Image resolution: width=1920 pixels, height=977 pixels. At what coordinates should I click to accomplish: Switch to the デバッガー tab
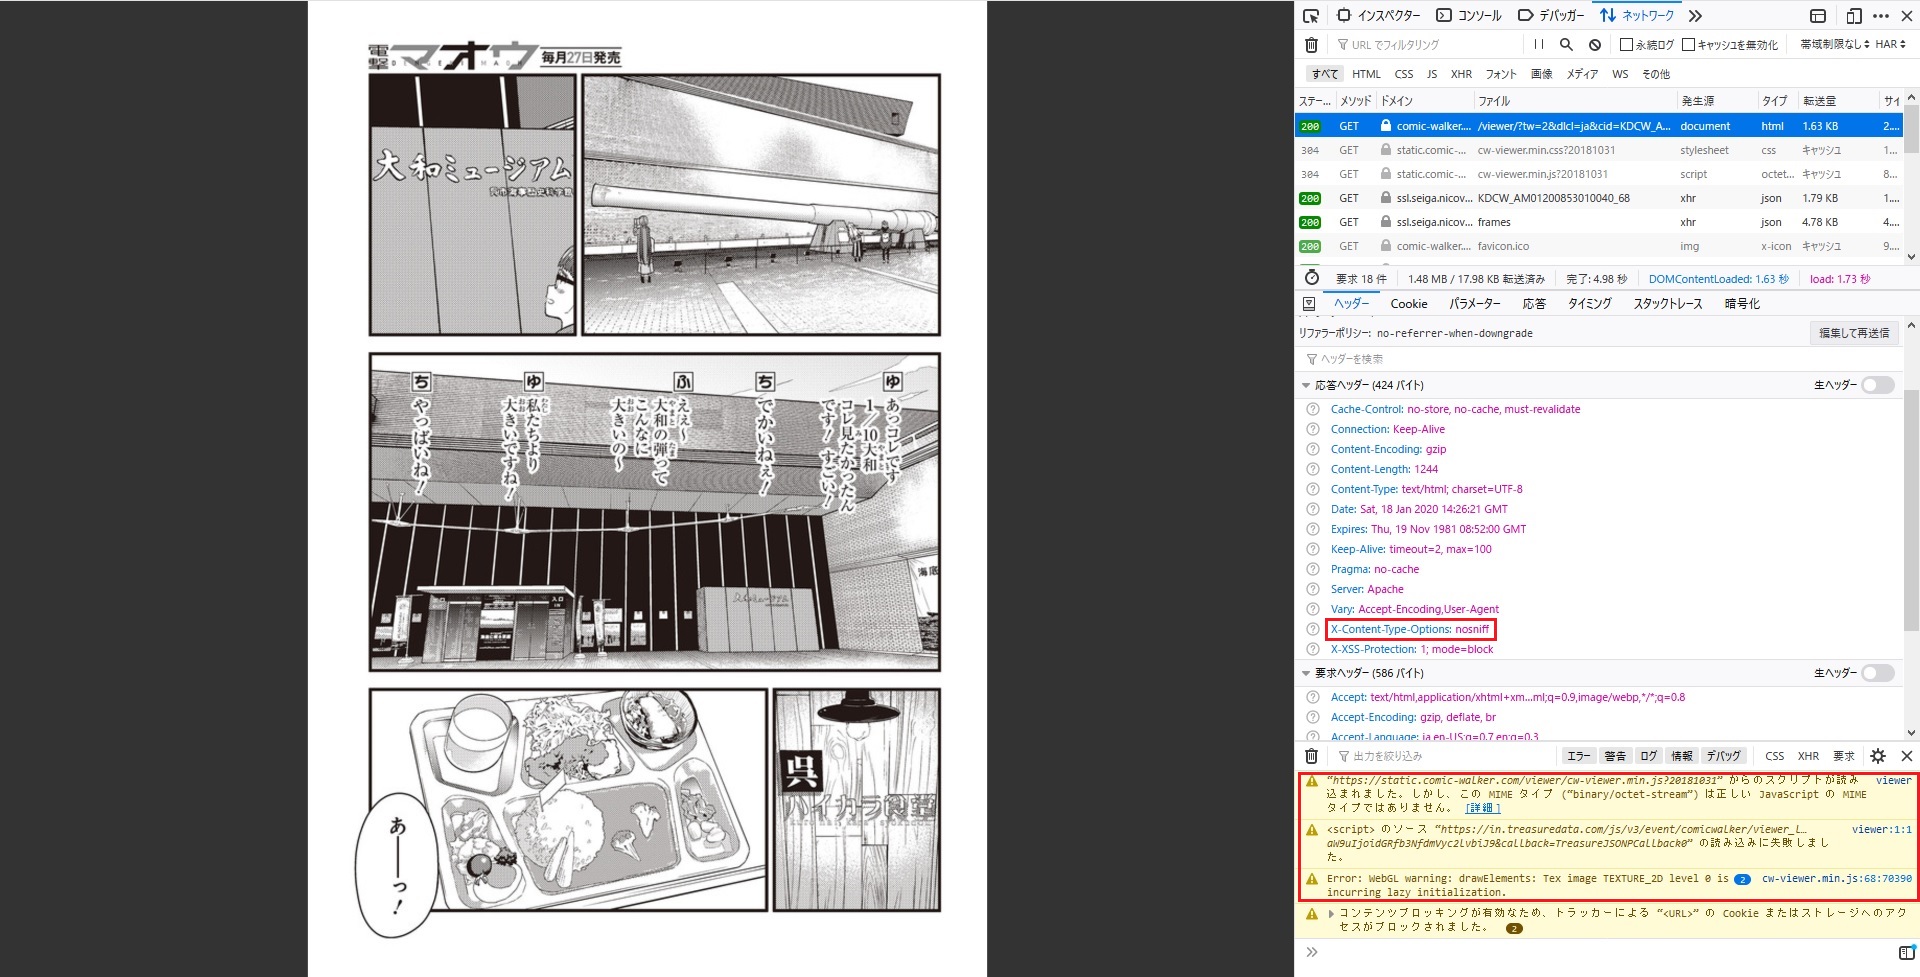pyautogui.click(x=1551, y=15)
